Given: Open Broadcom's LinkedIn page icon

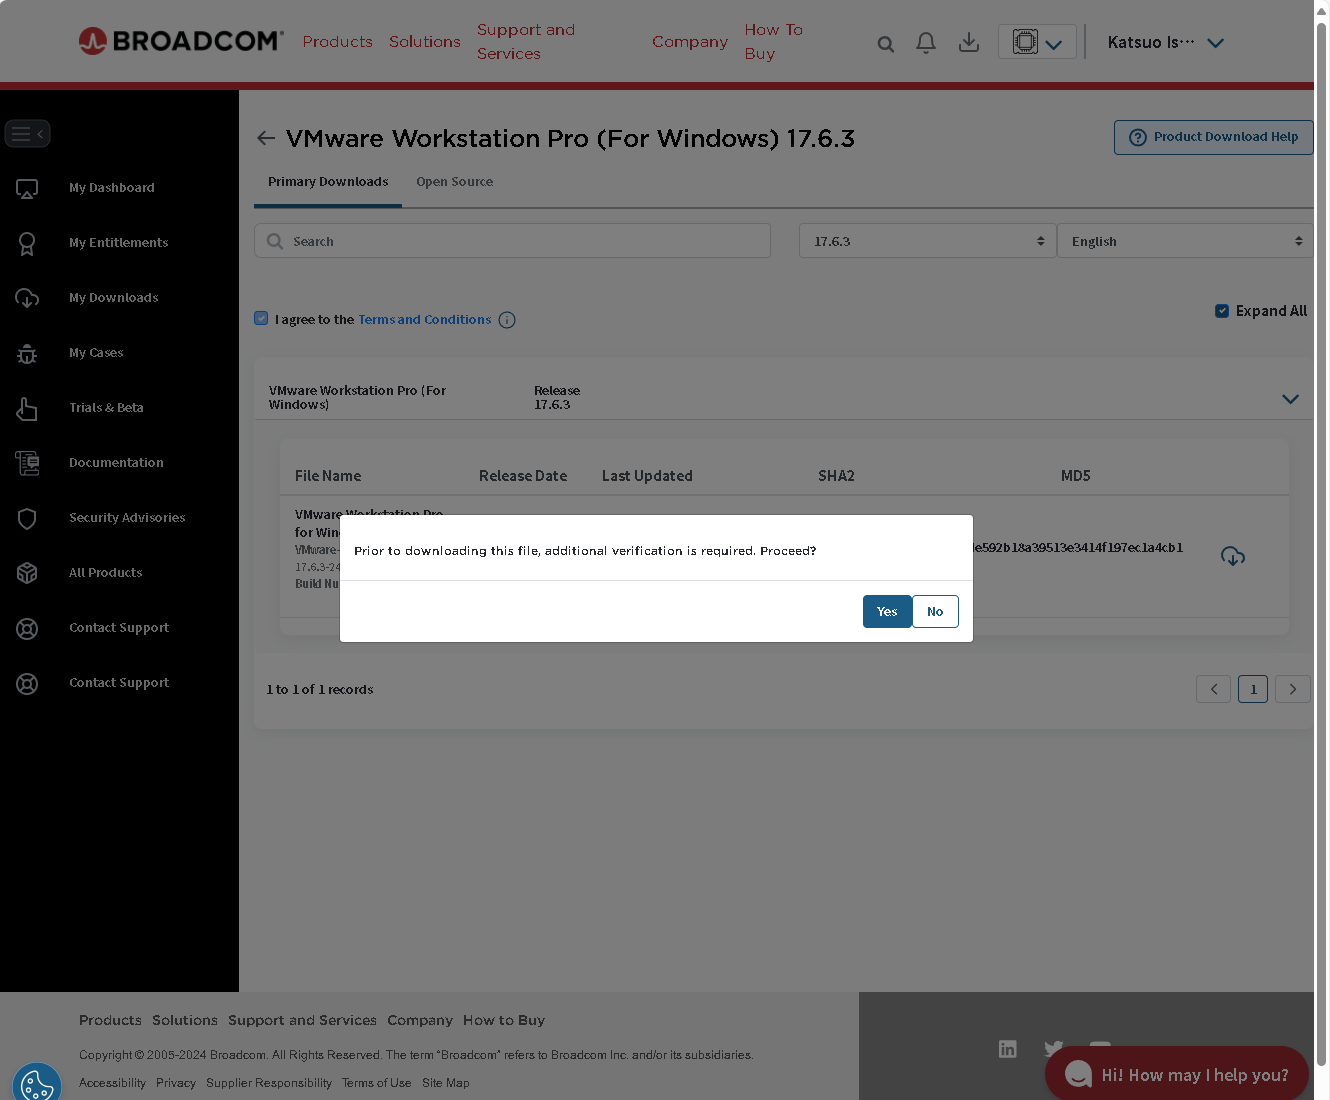Looking at the screenshot, I should click(1008, 1048).
